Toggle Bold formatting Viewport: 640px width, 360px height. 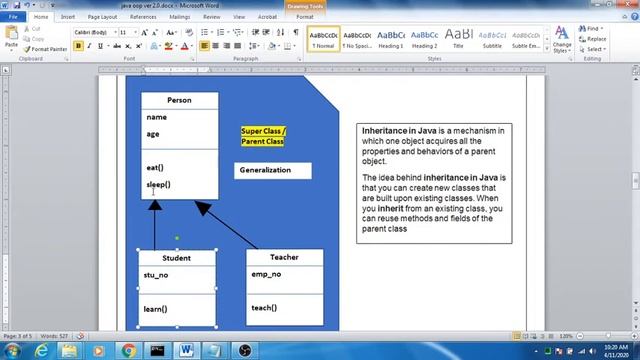tap(78, 46)
